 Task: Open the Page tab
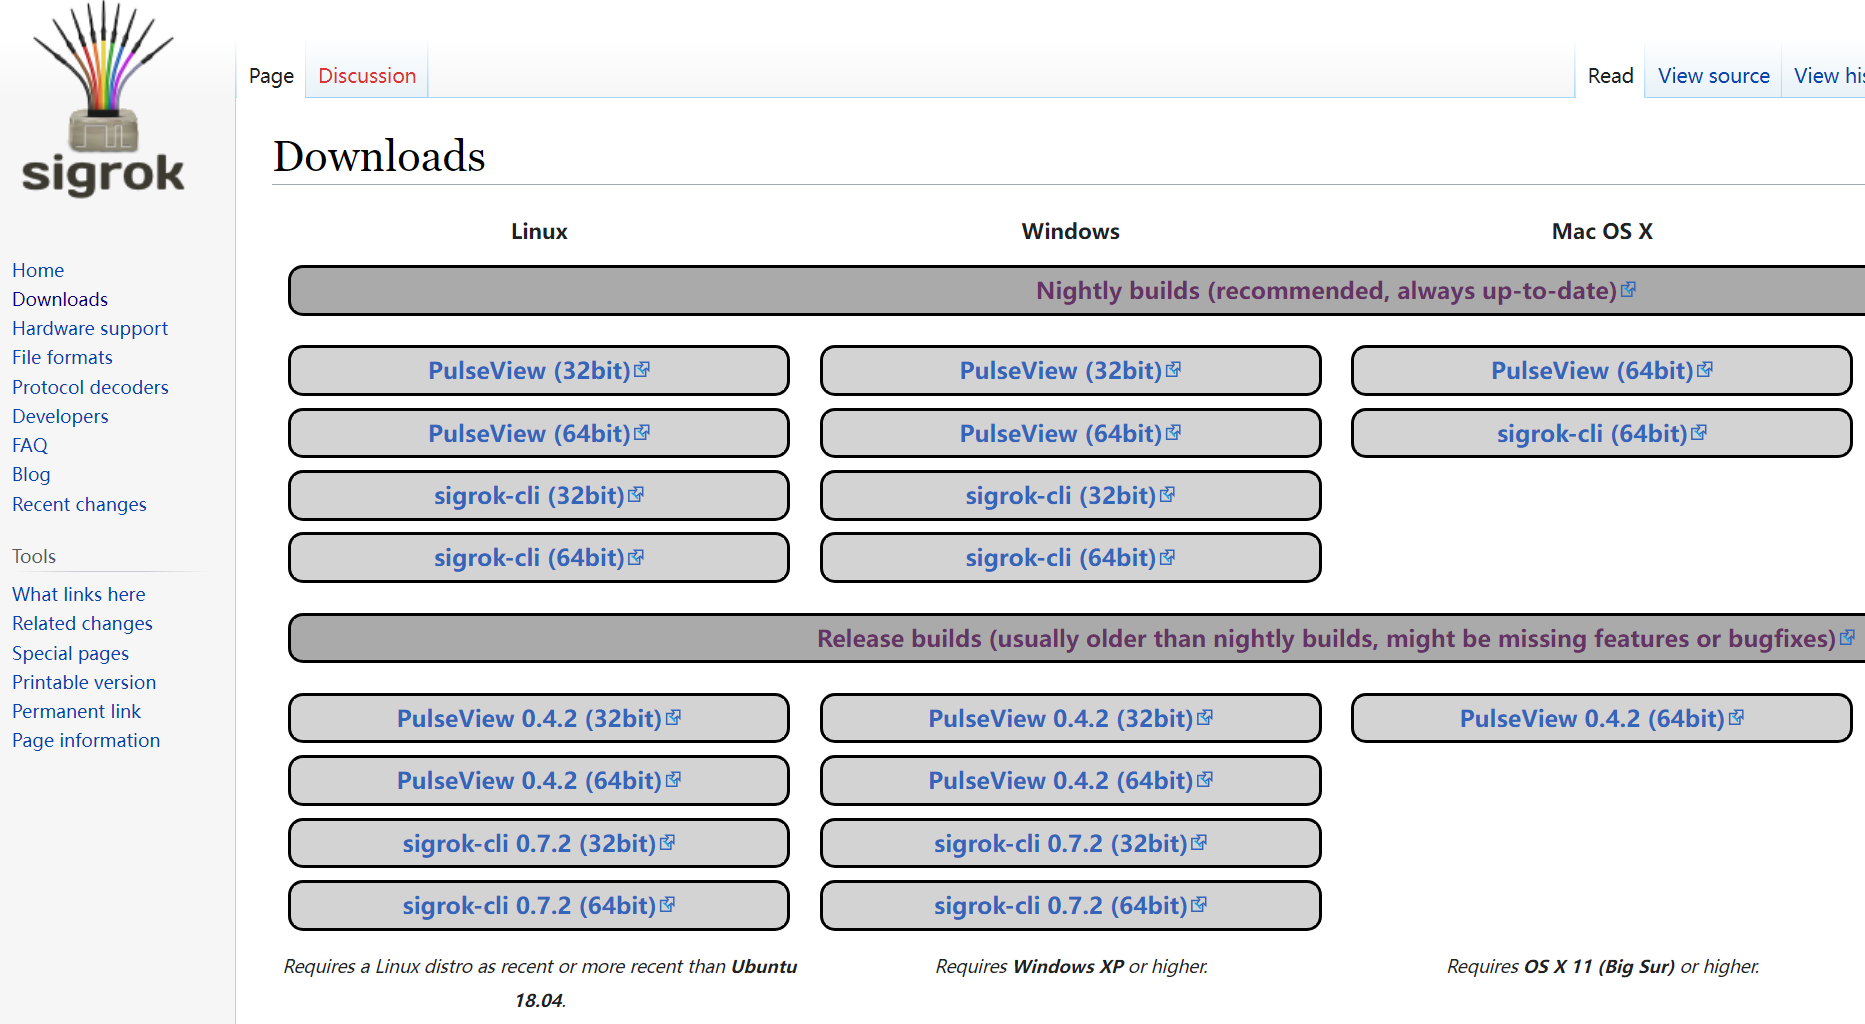(x=271, y=76)
